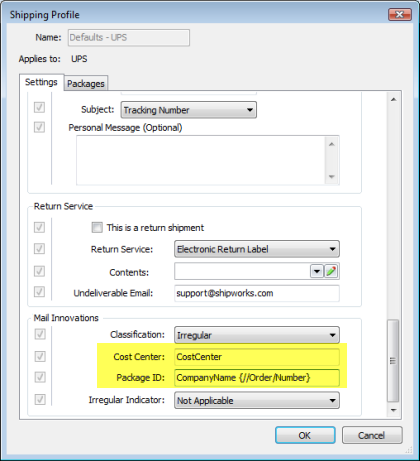The height and width of the screenshot is (461, 420).
Task: Click inside the Personal Message text area
Action: tap(200, 160)
